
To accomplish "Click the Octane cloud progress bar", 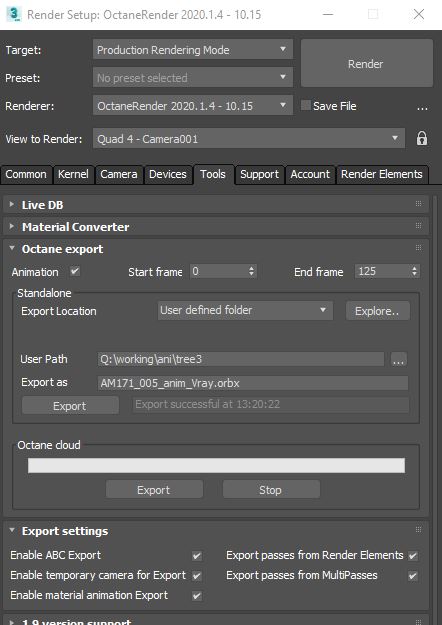I will (216, 465).
